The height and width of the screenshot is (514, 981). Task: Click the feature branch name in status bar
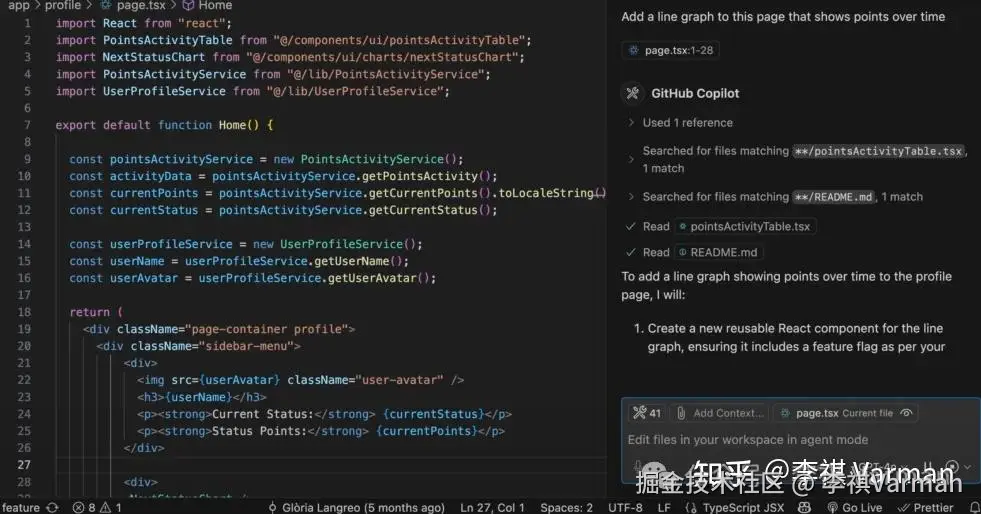point(21,507)
